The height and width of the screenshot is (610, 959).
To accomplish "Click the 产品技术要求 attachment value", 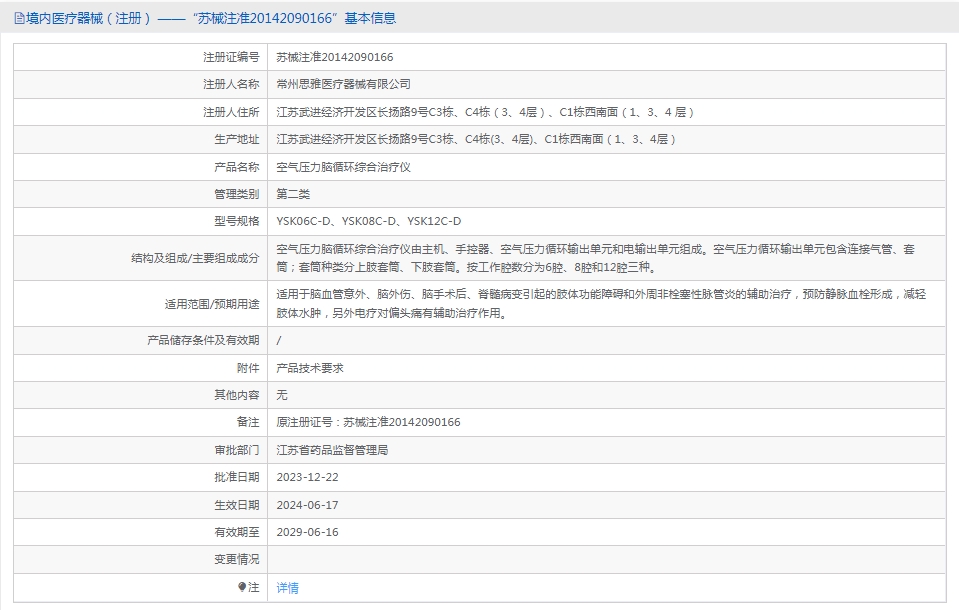I will [x=310, y=368].
